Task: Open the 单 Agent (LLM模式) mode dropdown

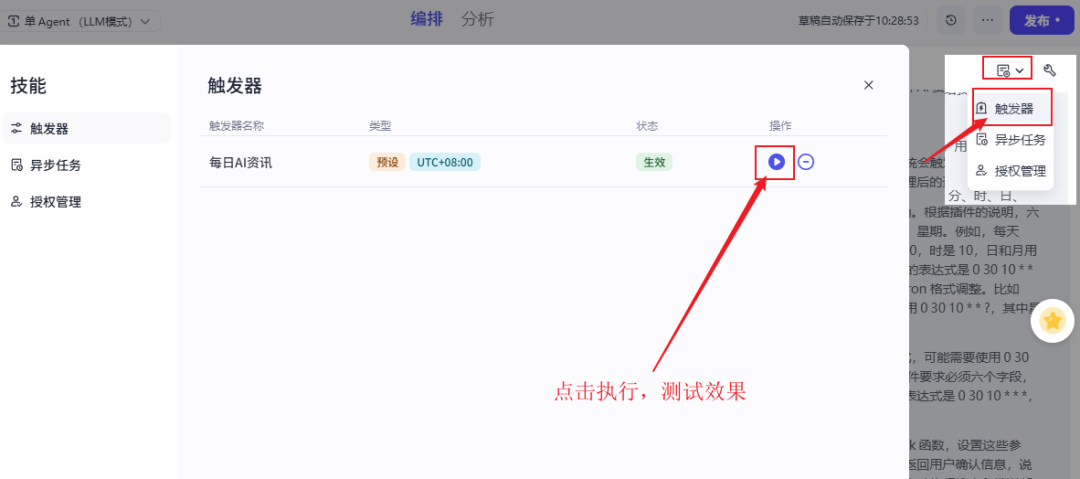Action: coord(83,21)
